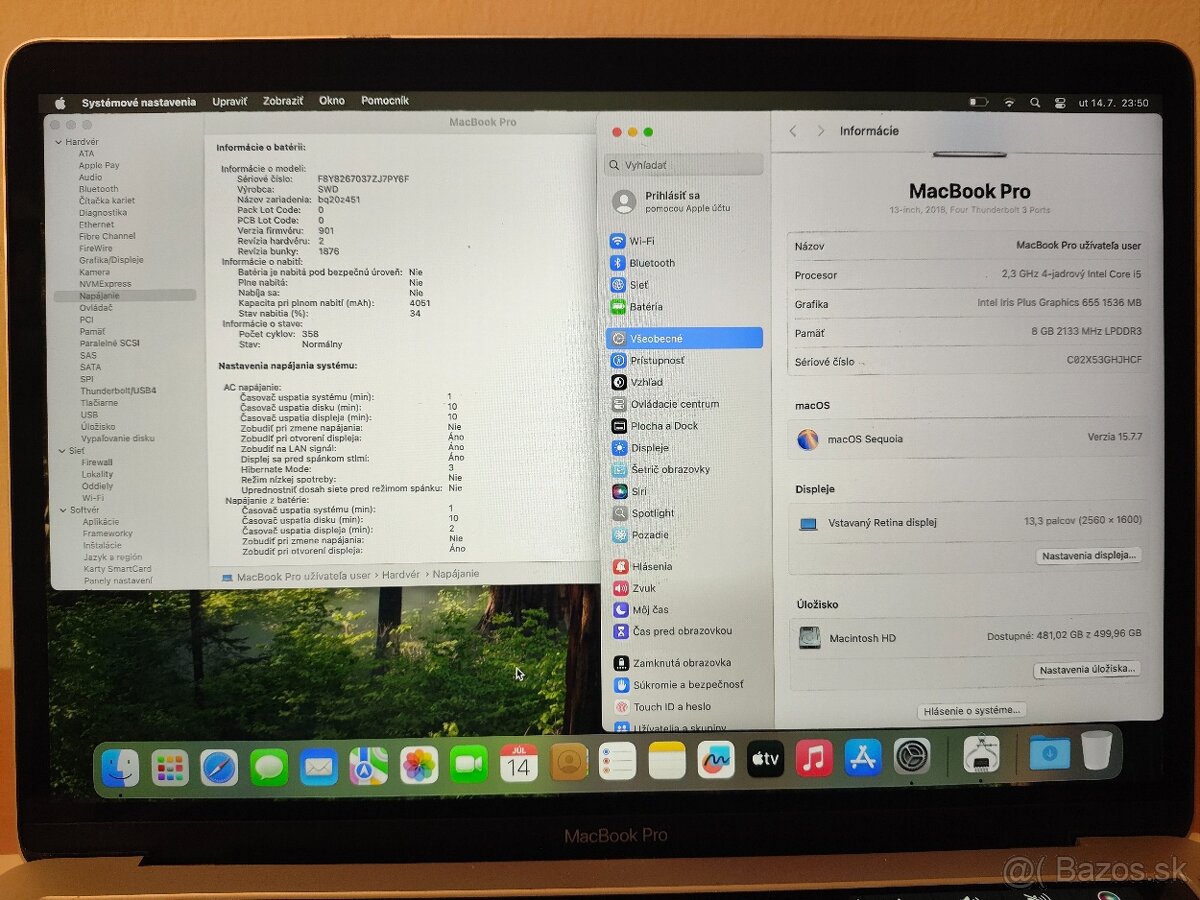This screenshot has width=1200, height=900.
Task: Click the macOS Sequoia row
Action: tap(968, 439)
